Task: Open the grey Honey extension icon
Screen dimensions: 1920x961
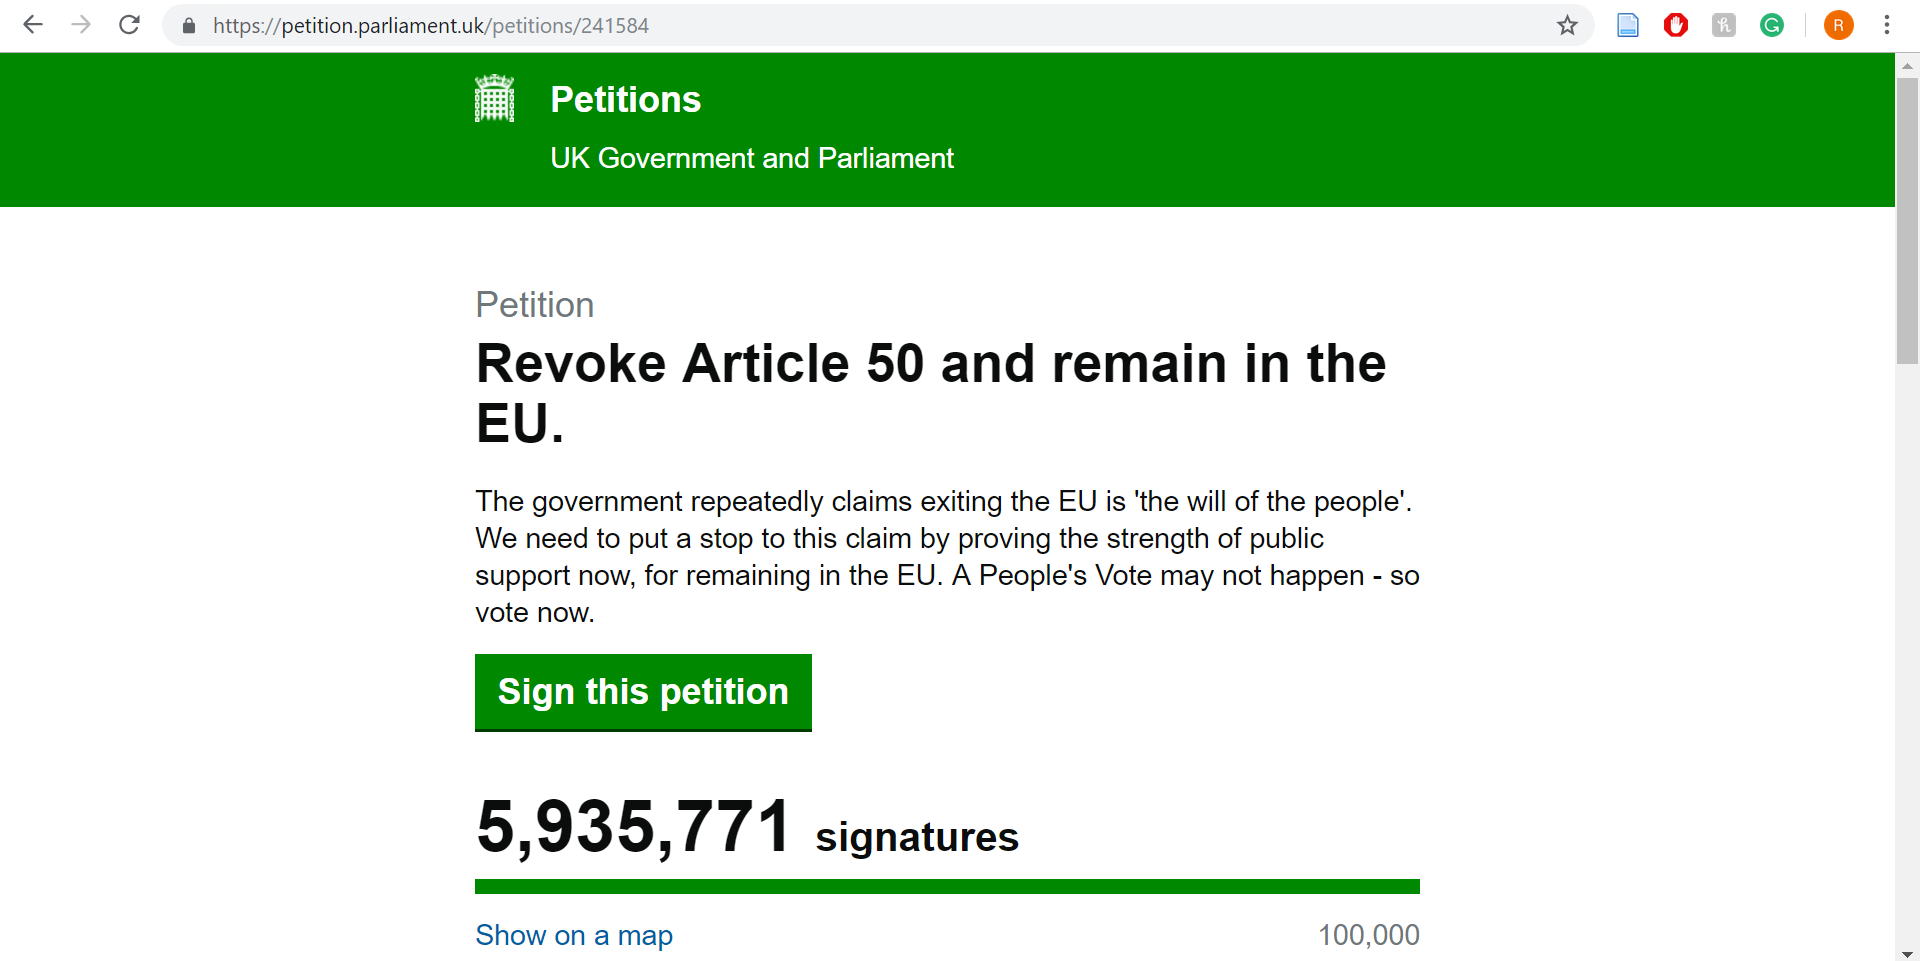Action: pyautogui.click(x=1724, y=25)
